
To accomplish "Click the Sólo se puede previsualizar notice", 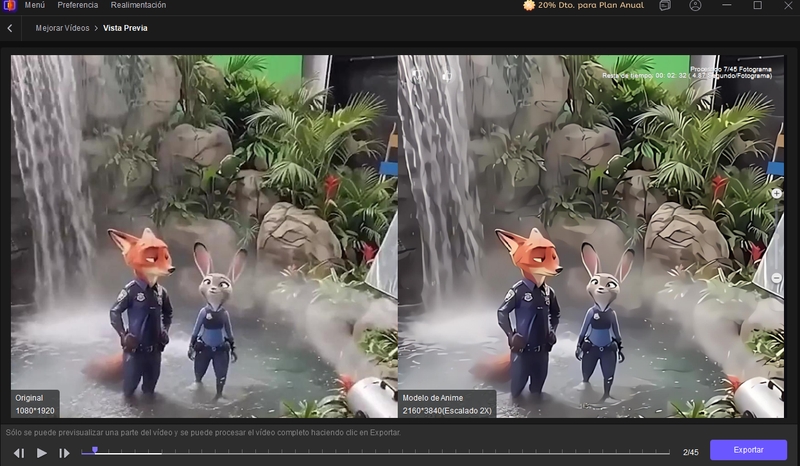I will [203, 432].
